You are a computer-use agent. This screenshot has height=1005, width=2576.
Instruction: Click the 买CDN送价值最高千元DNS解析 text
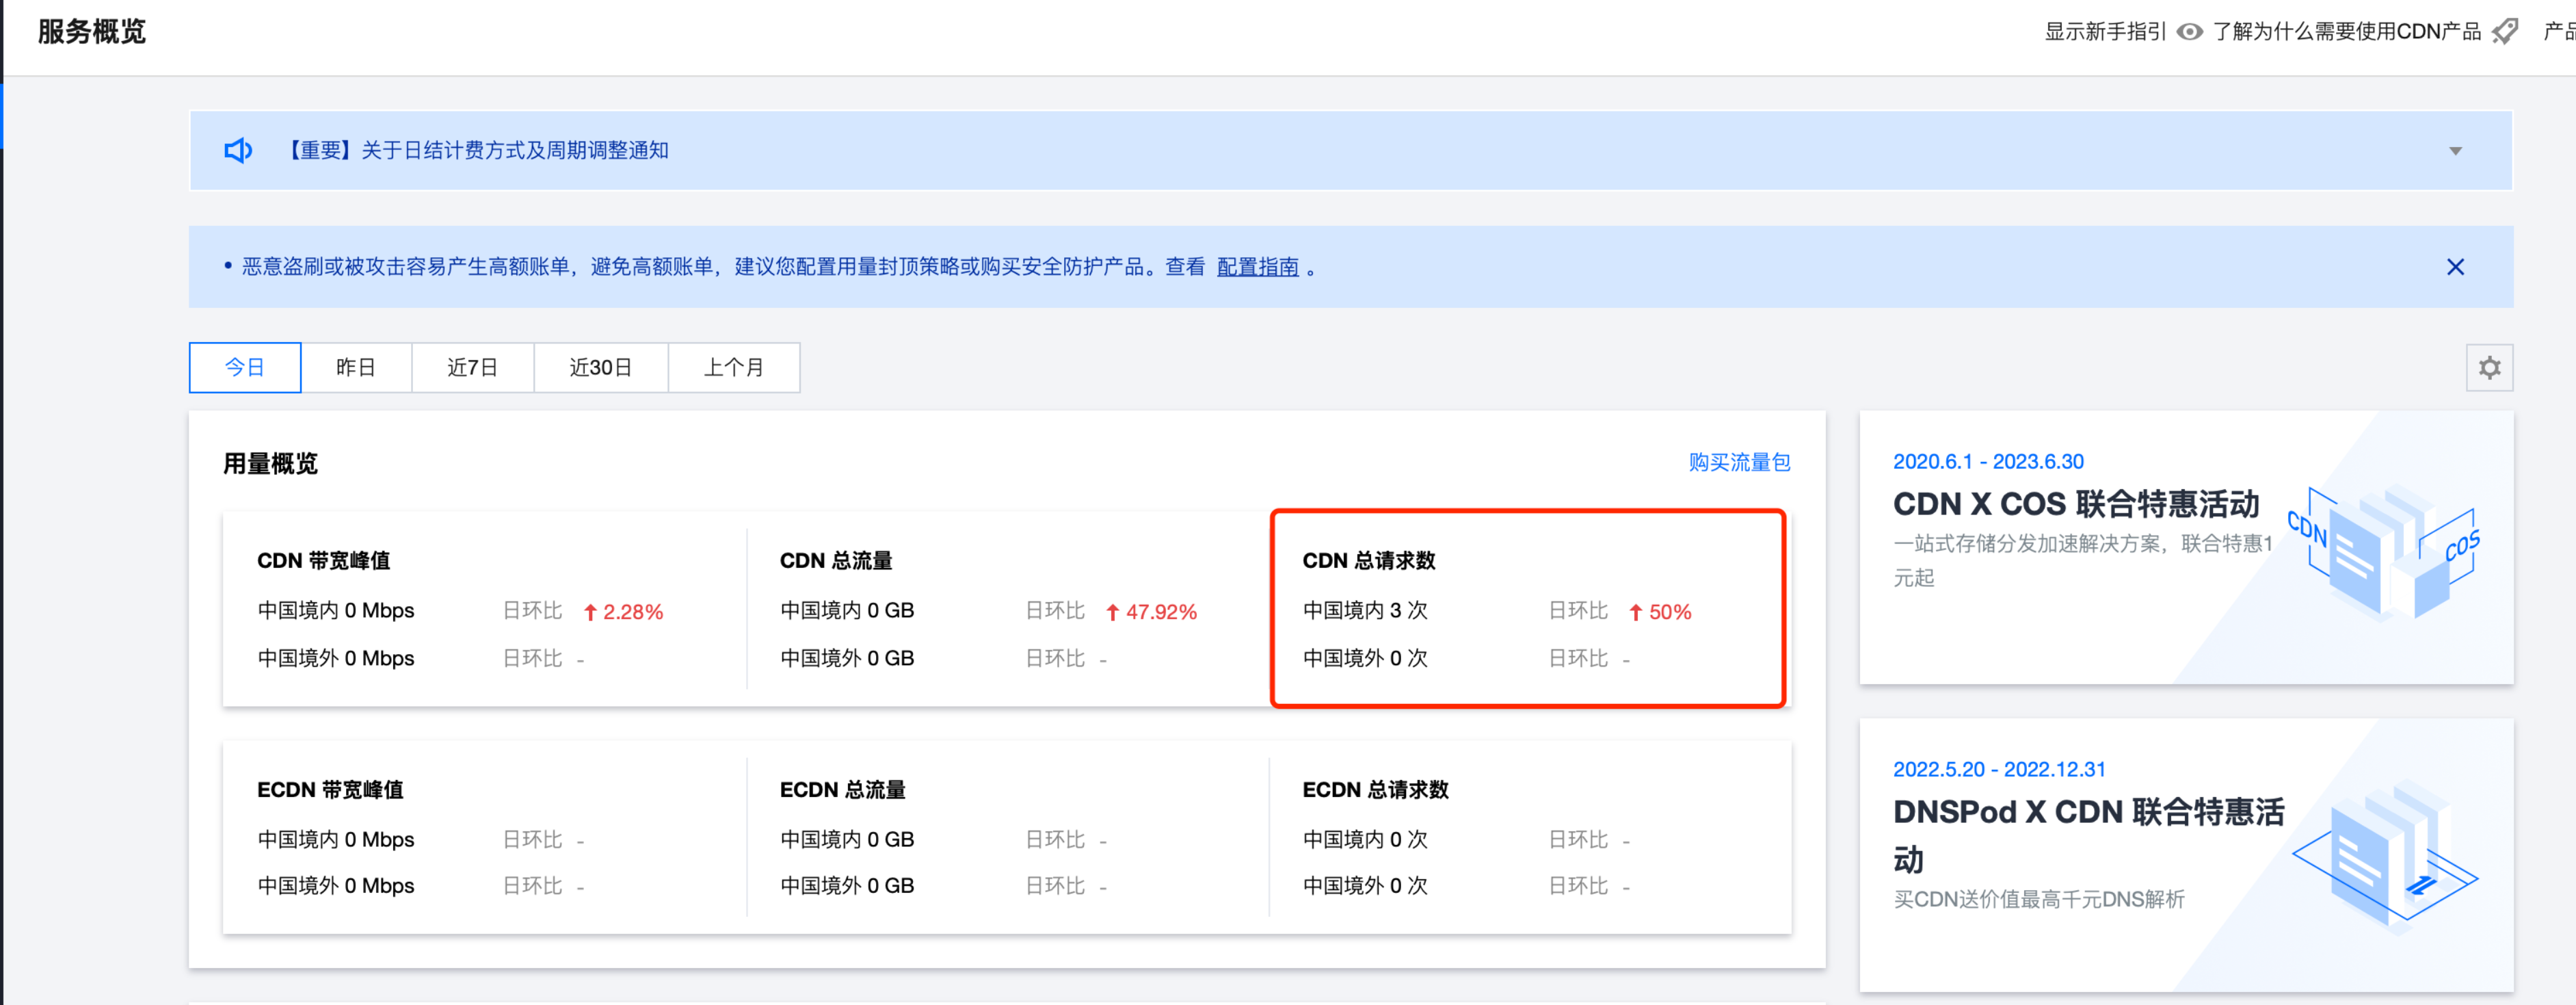[x=2039, y=899]
